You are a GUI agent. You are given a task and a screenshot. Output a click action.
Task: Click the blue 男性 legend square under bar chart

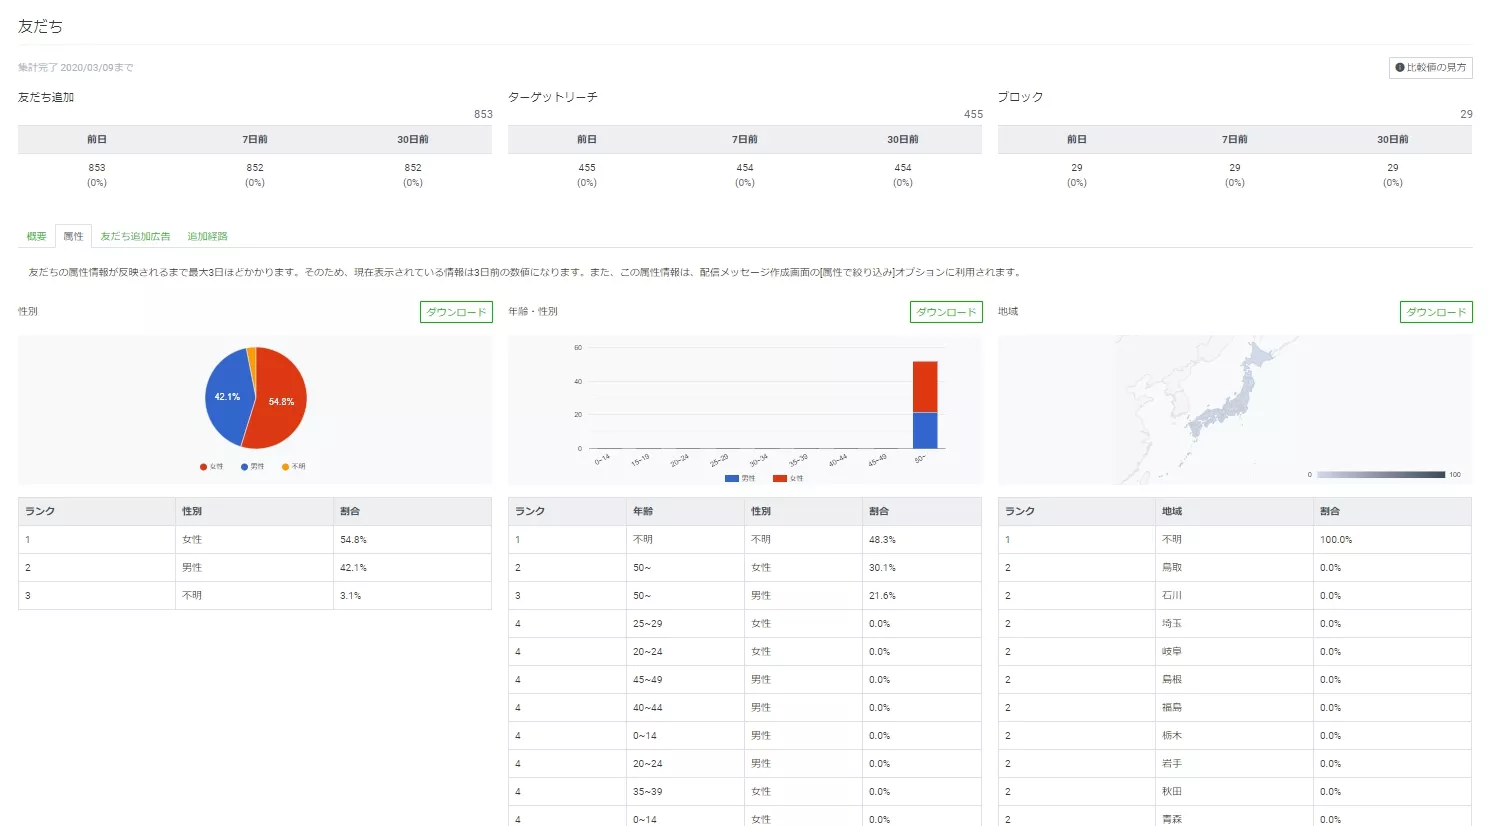[731, 479]
